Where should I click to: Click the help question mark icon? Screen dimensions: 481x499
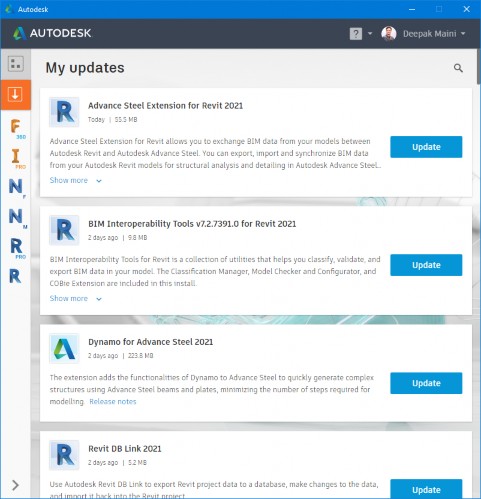[356, 34]
